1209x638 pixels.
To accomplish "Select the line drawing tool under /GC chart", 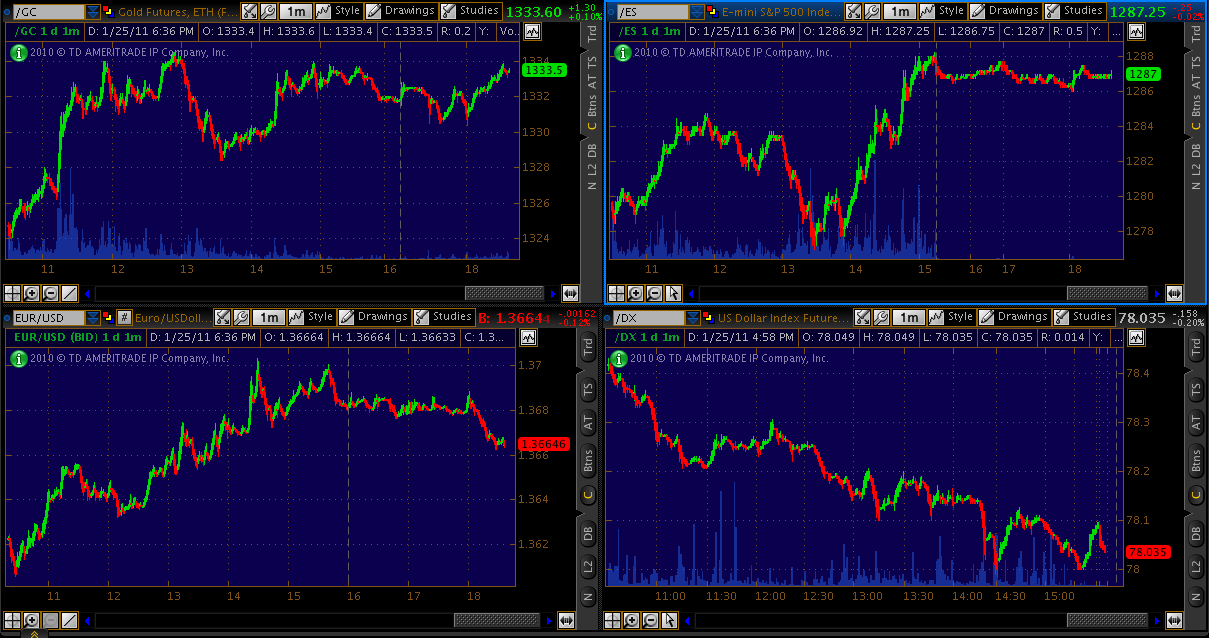I will coord(69,293).
